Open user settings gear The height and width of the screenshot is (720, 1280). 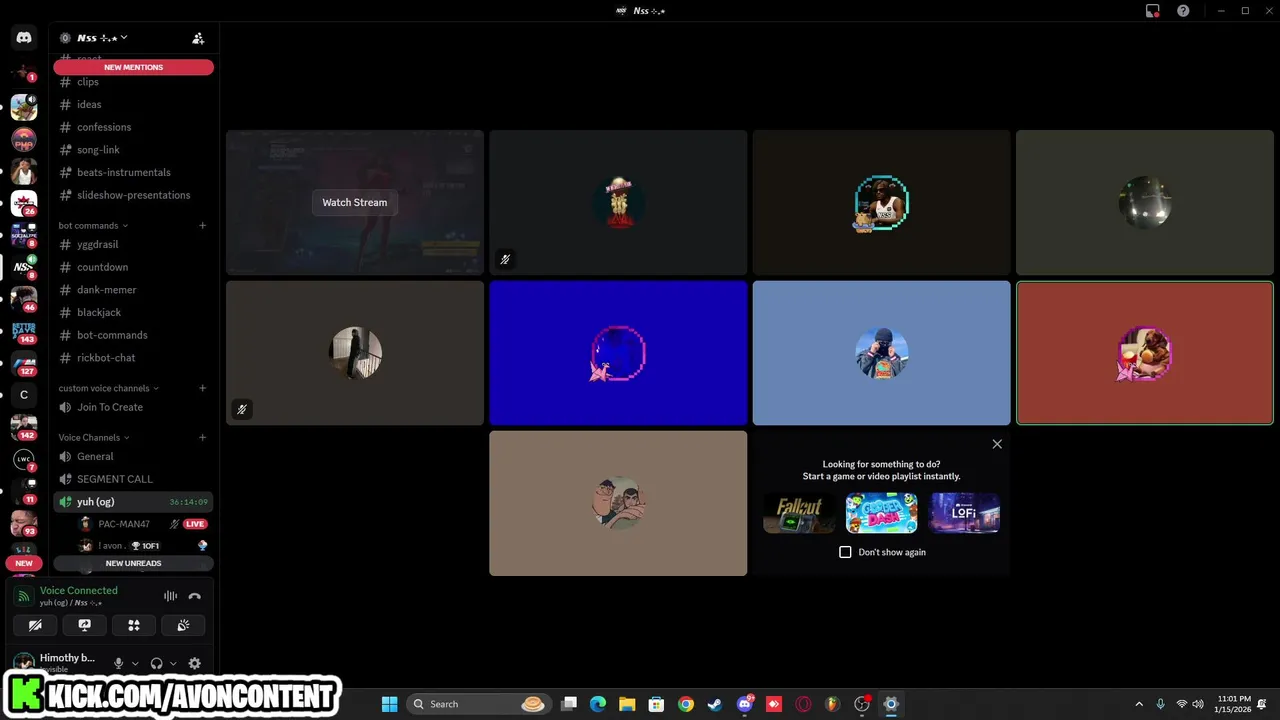point(195,663)
